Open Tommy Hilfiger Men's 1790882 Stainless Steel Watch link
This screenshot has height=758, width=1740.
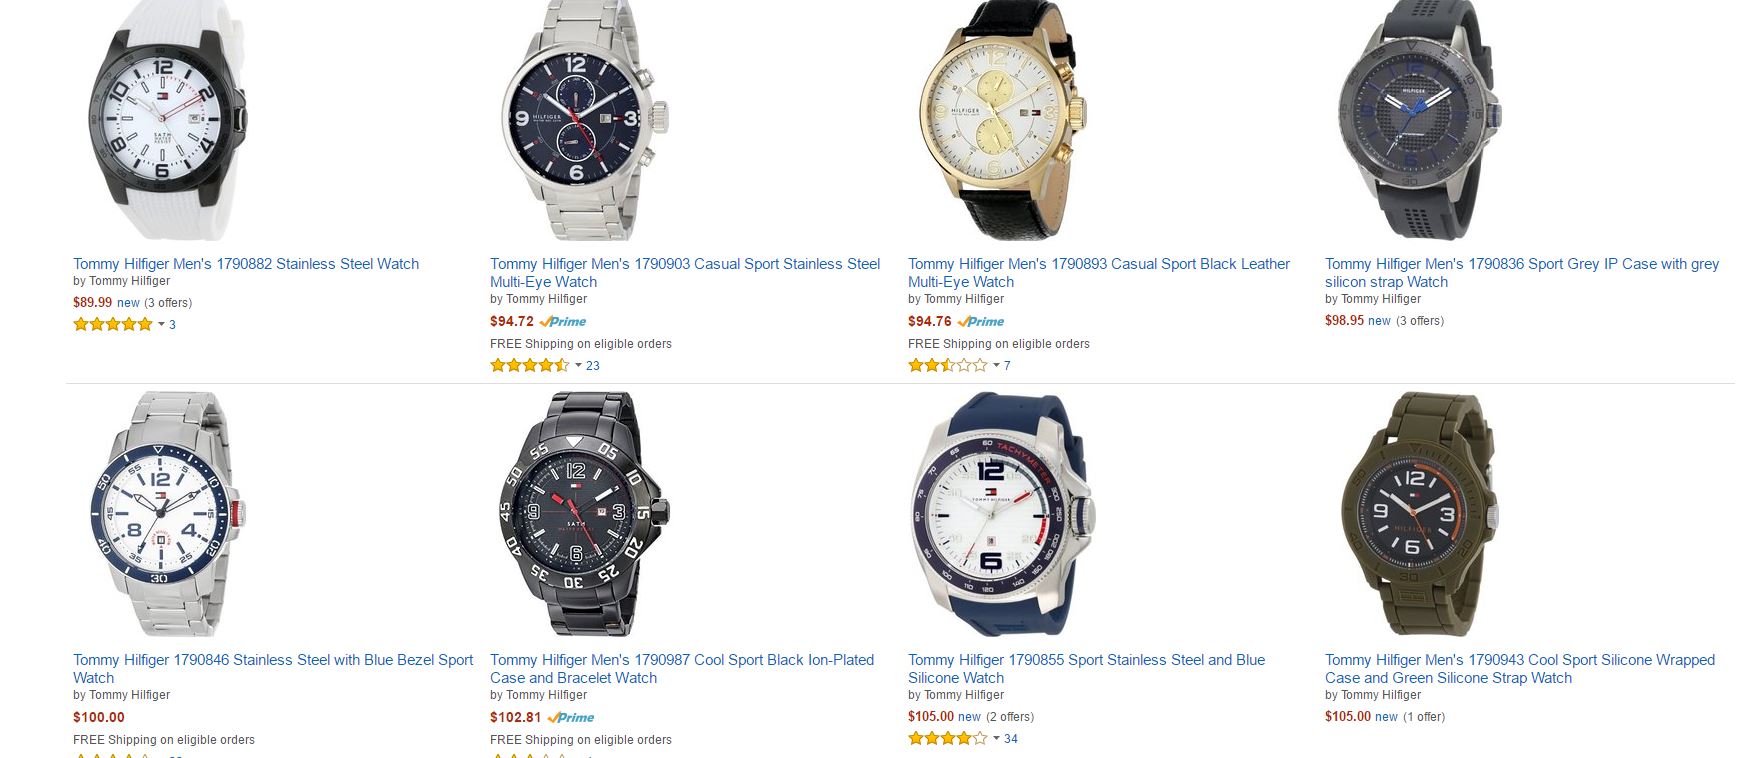point(246,264)
